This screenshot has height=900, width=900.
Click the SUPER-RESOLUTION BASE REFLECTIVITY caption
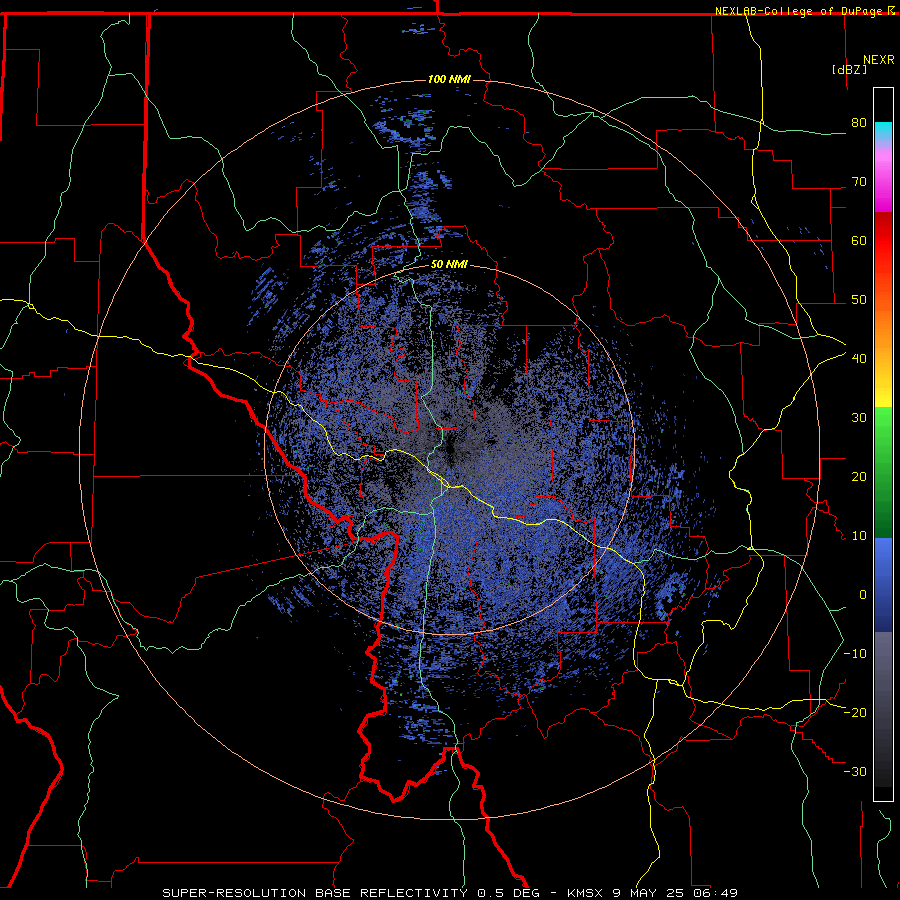(313, 893)
